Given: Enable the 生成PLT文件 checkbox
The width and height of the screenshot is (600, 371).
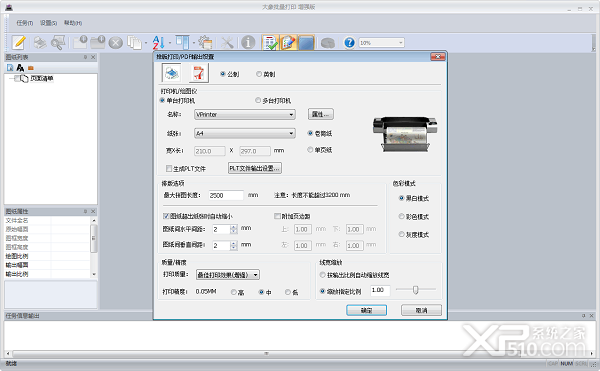Looking at the screenshot, I should pyautogui.click(x=169, y=168).
